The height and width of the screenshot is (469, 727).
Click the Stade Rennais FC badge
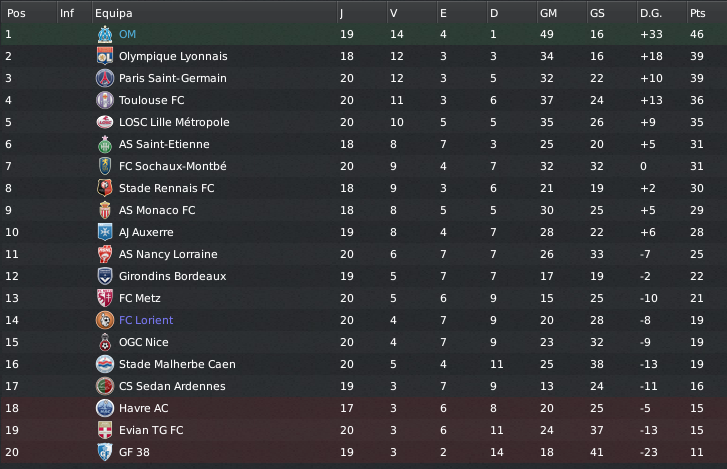click(104, 188)
